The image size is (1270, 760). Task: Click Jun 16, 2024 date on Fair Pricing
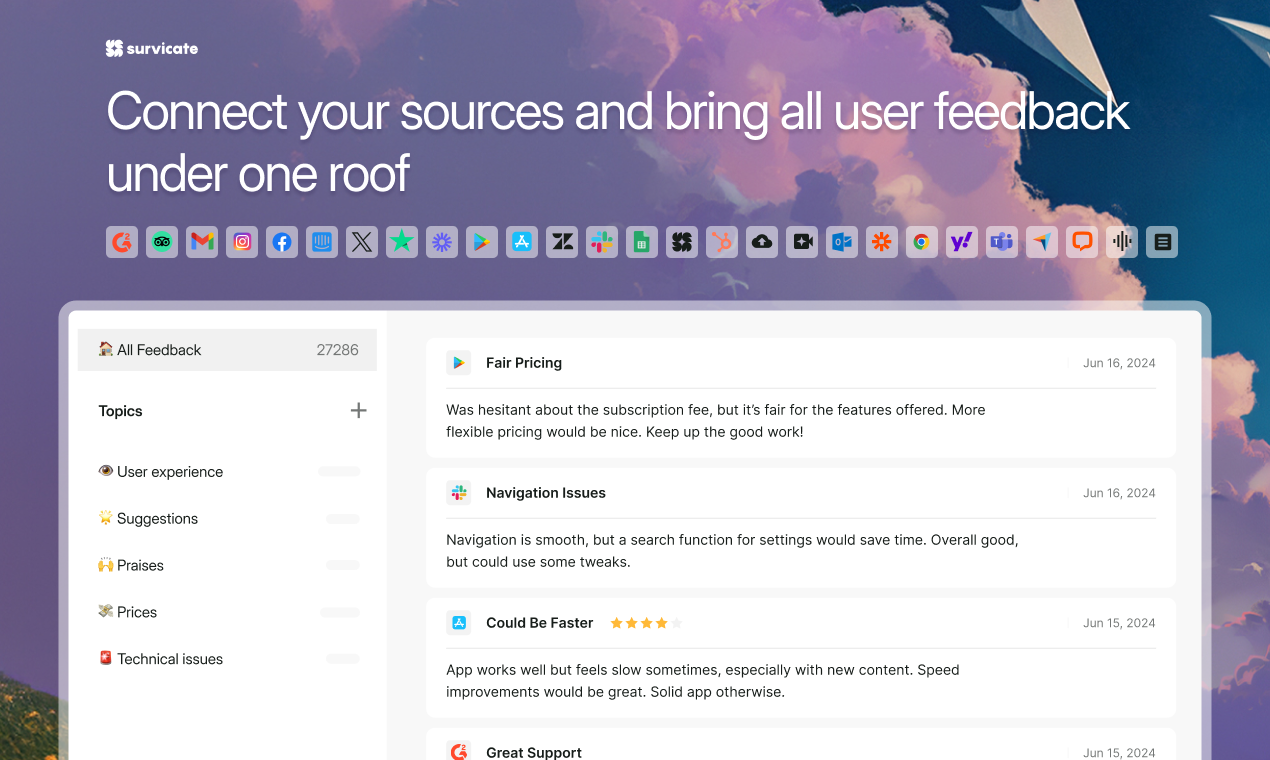coord(1119,363)
